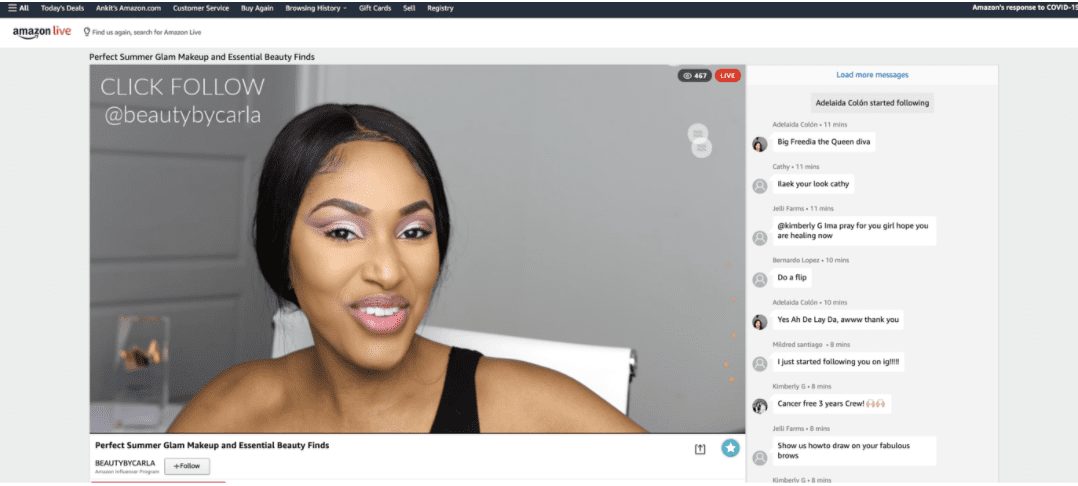This screenshot has width=1078, height=486.
Task: Click the Amazon Live logo
Action: click(41, 32)
